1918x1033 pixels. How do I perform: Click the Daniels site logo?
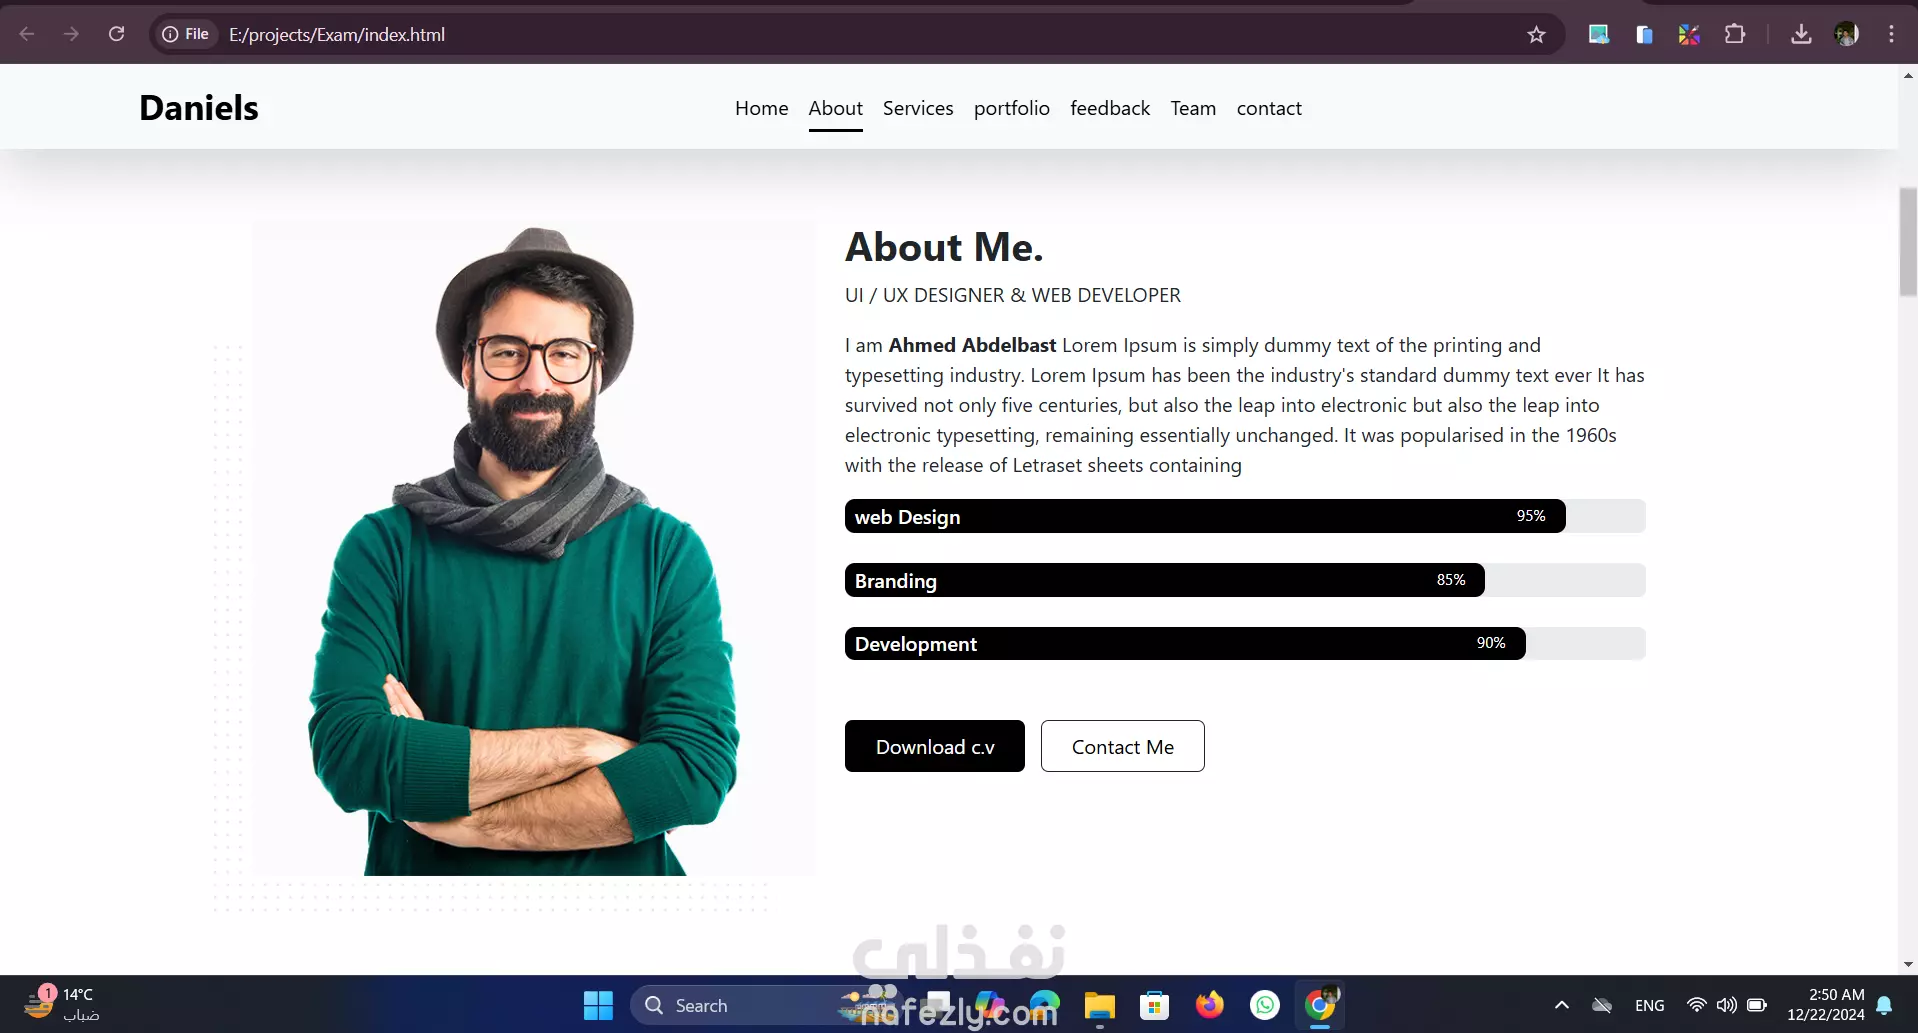199,108
